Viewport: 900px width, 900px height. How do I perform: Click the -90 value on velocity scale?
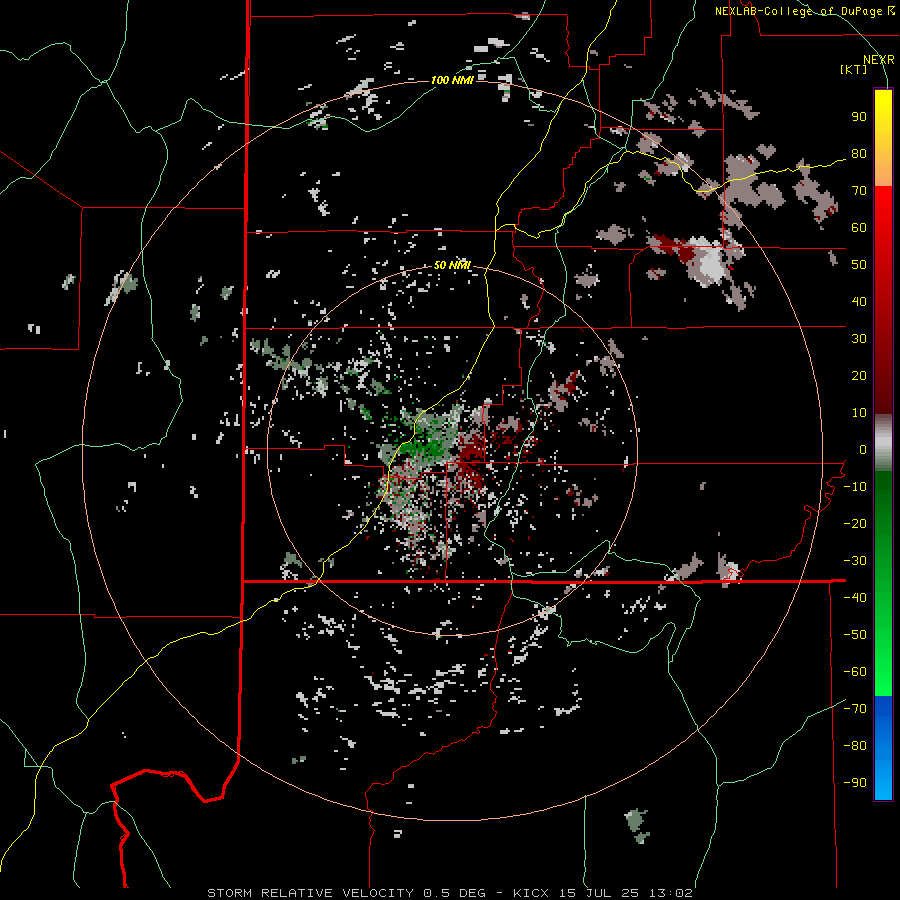coord(855,783)
